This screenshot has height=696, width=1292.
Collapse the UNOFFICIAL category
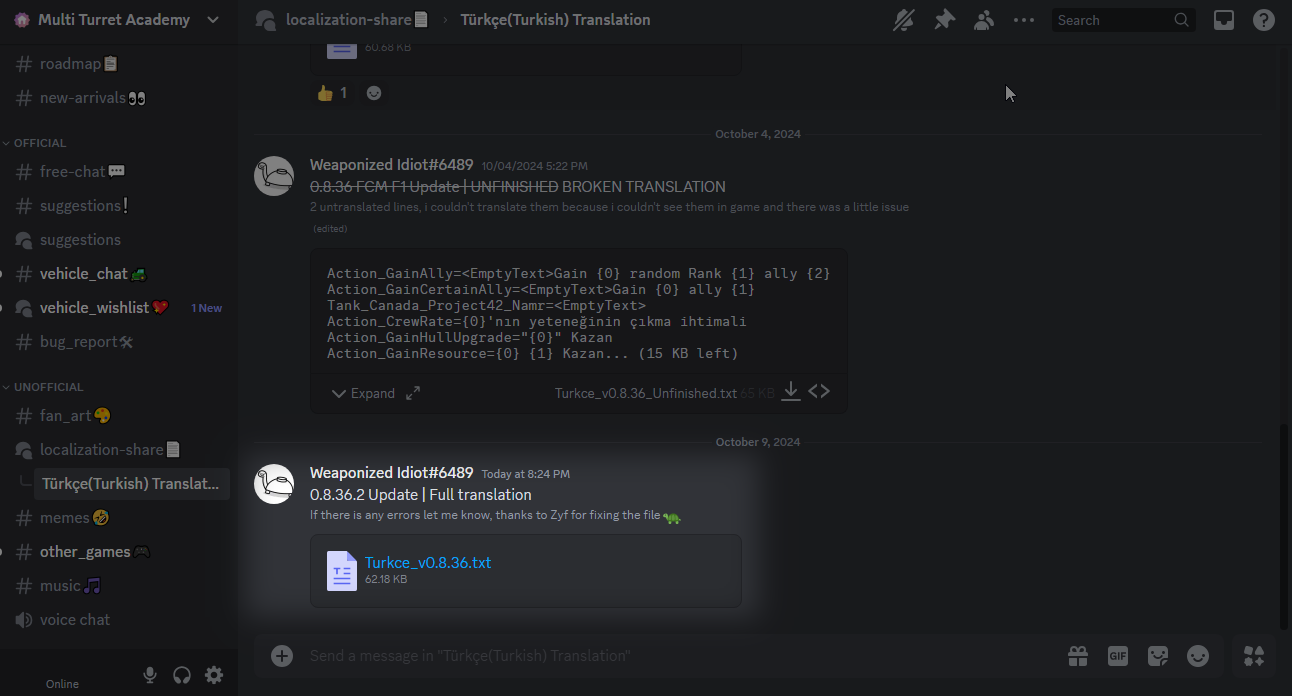coord(48,387)
